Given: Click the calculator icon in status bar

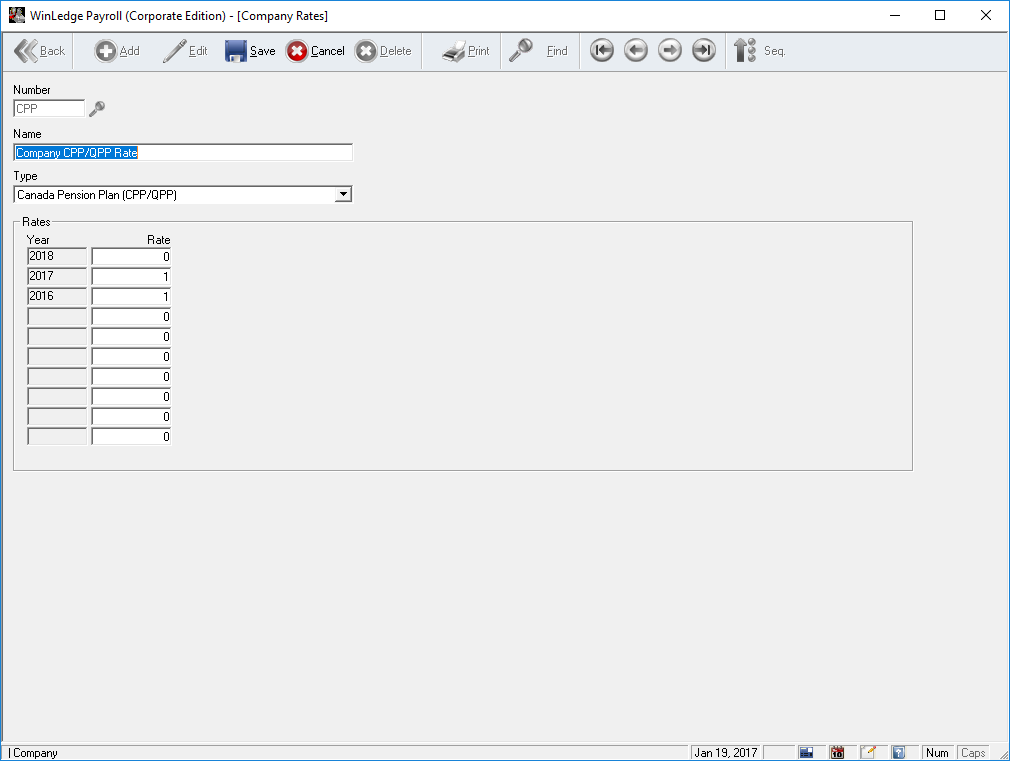Looking at the screenshot, I should [x=807, y=752].
